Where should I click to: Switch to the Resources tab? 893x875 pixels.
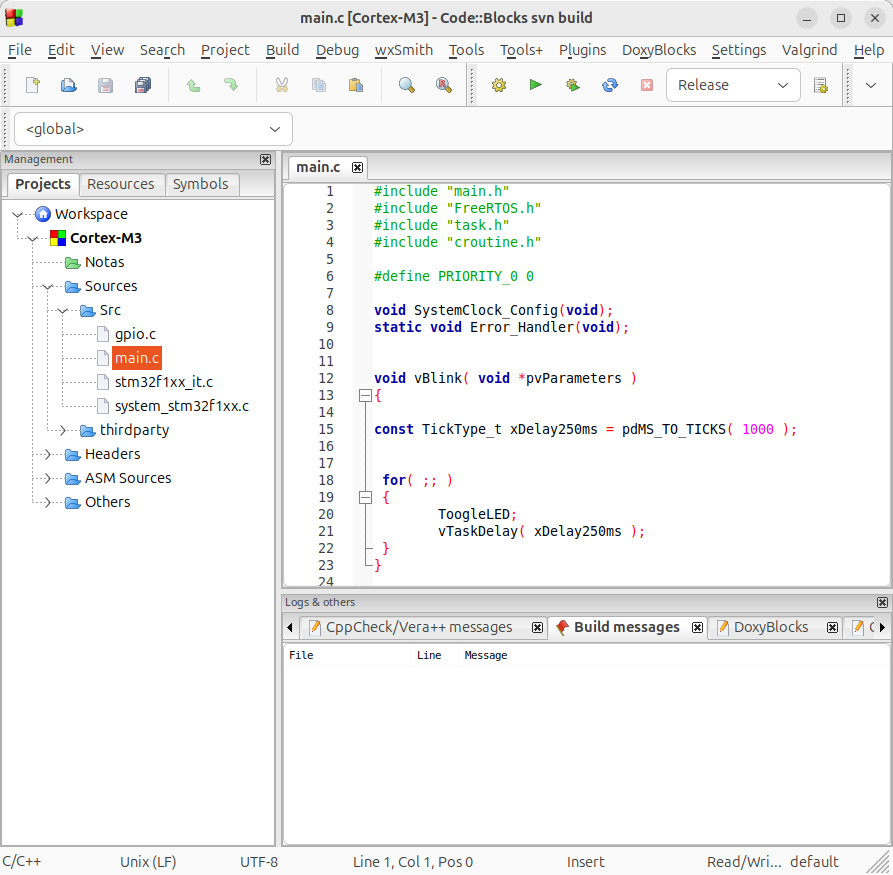click(x=121, y=184)
